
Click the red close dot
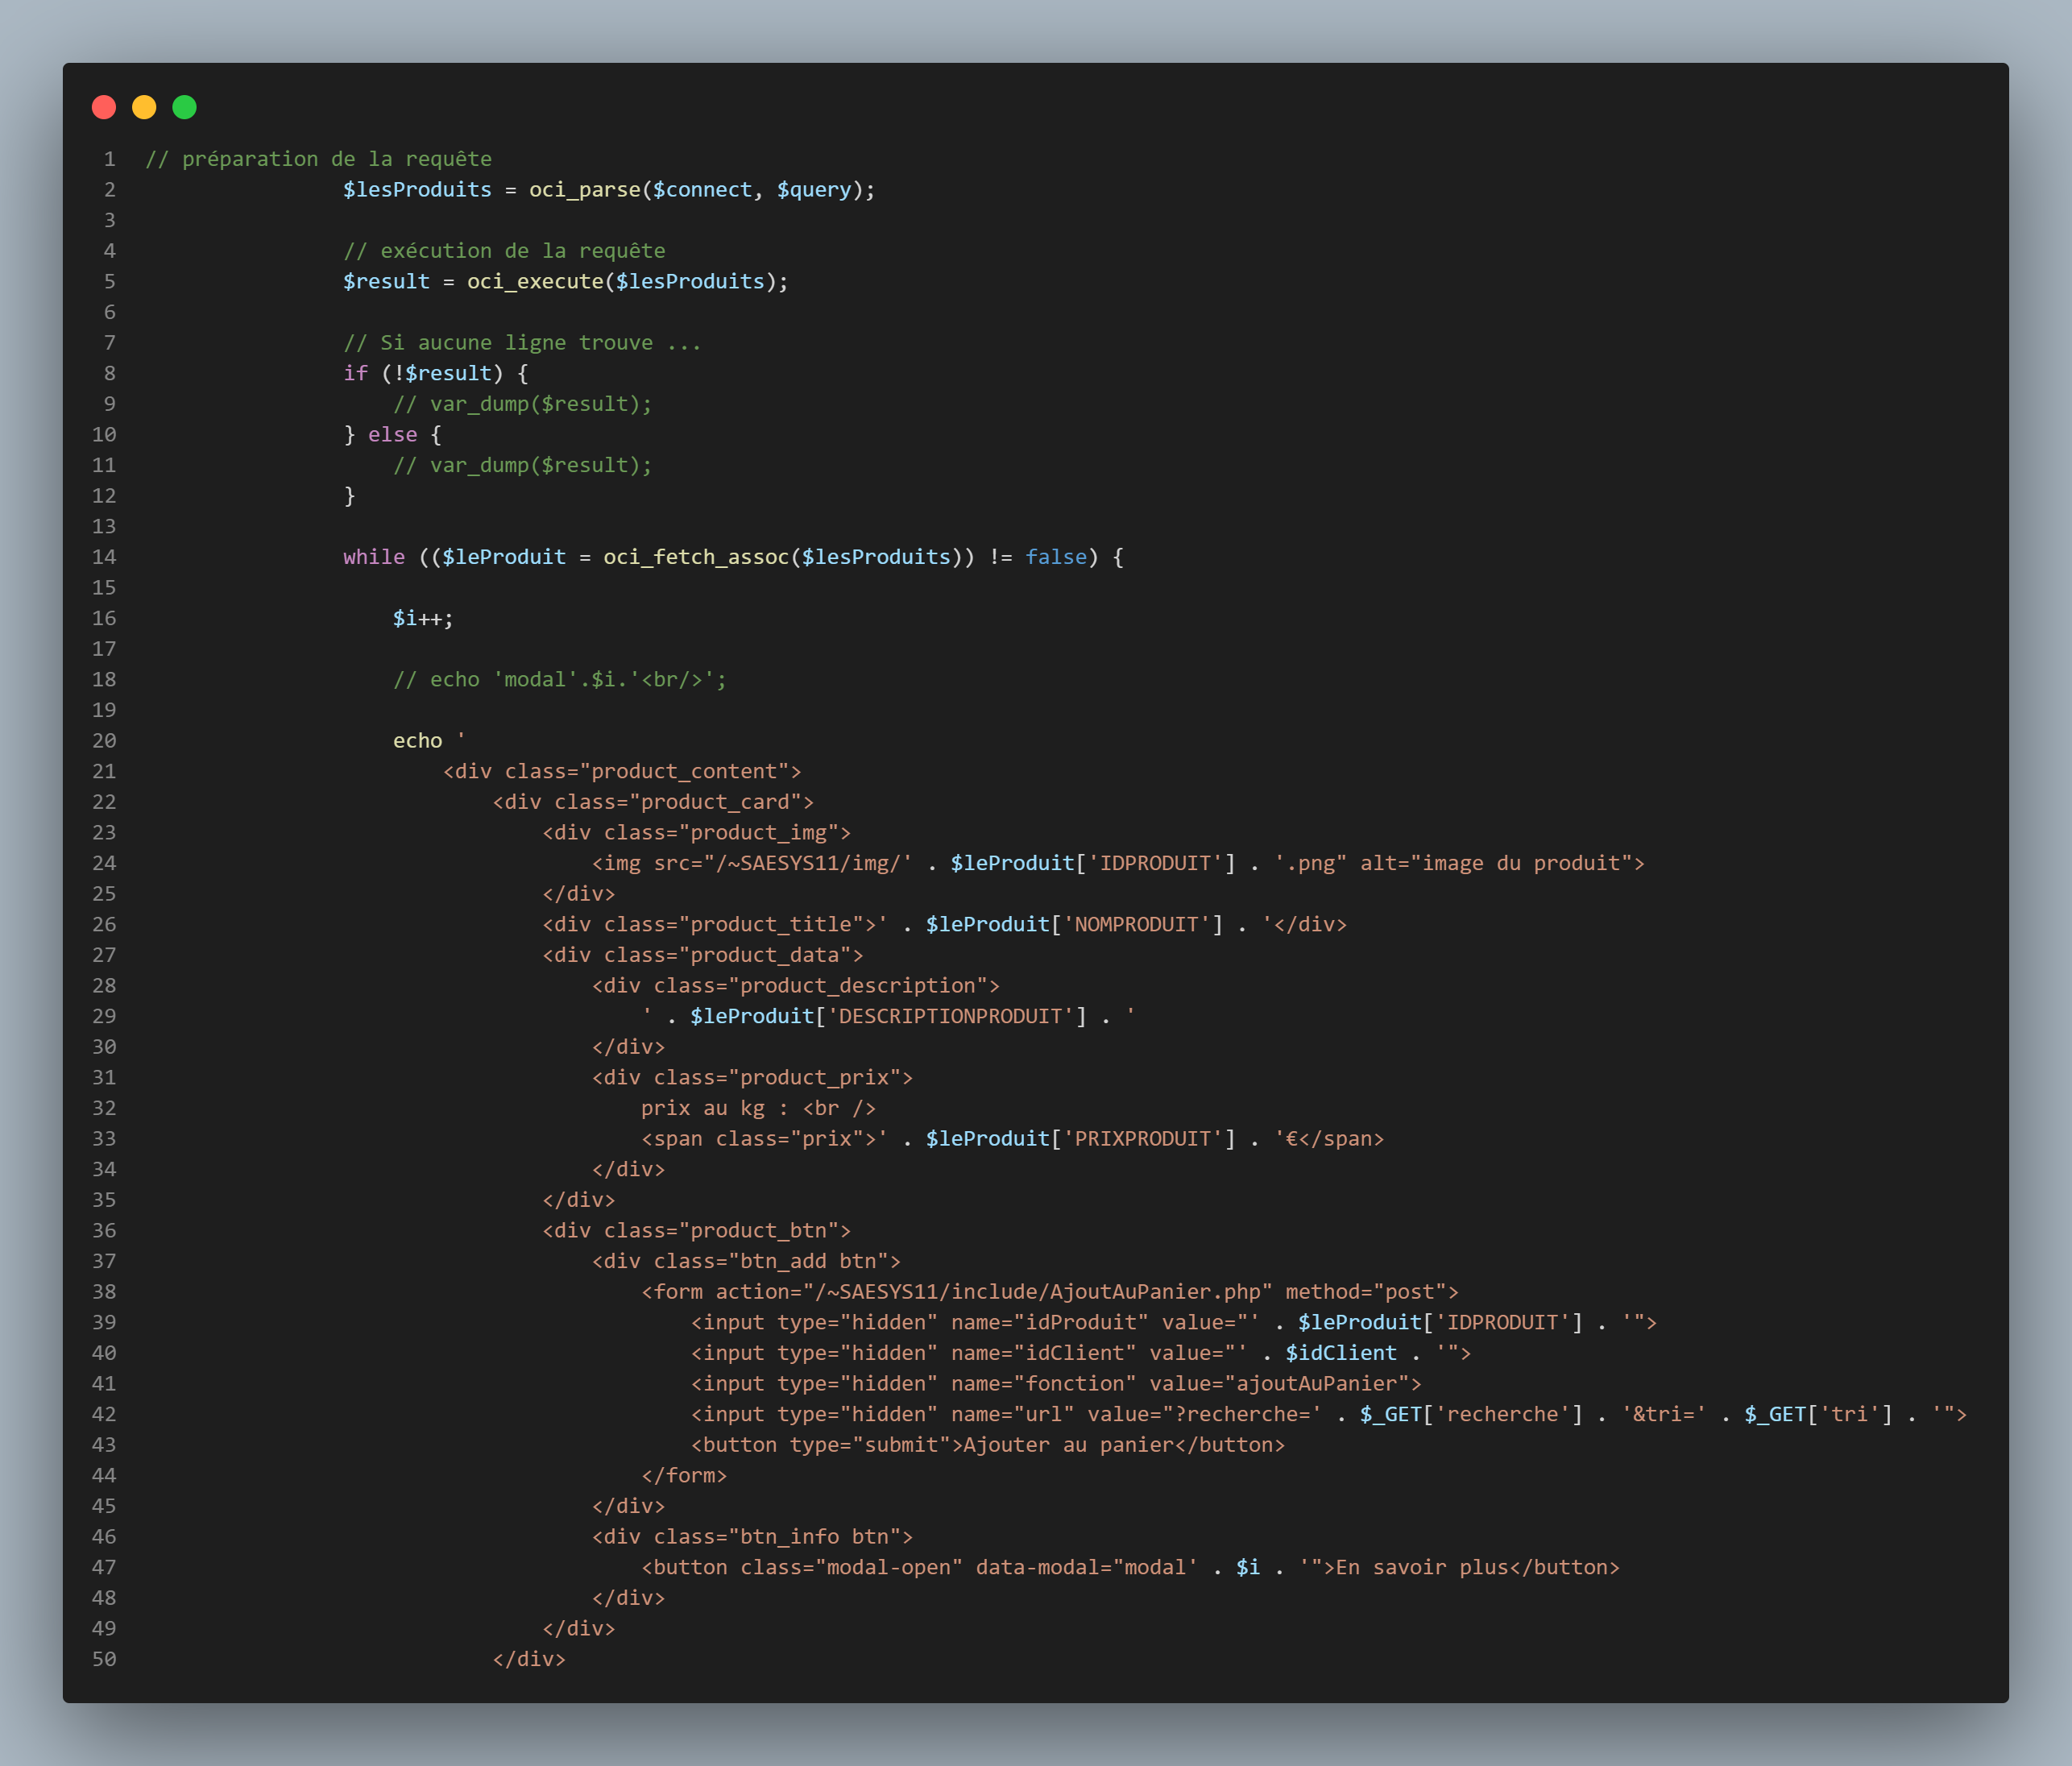(104, 107)
